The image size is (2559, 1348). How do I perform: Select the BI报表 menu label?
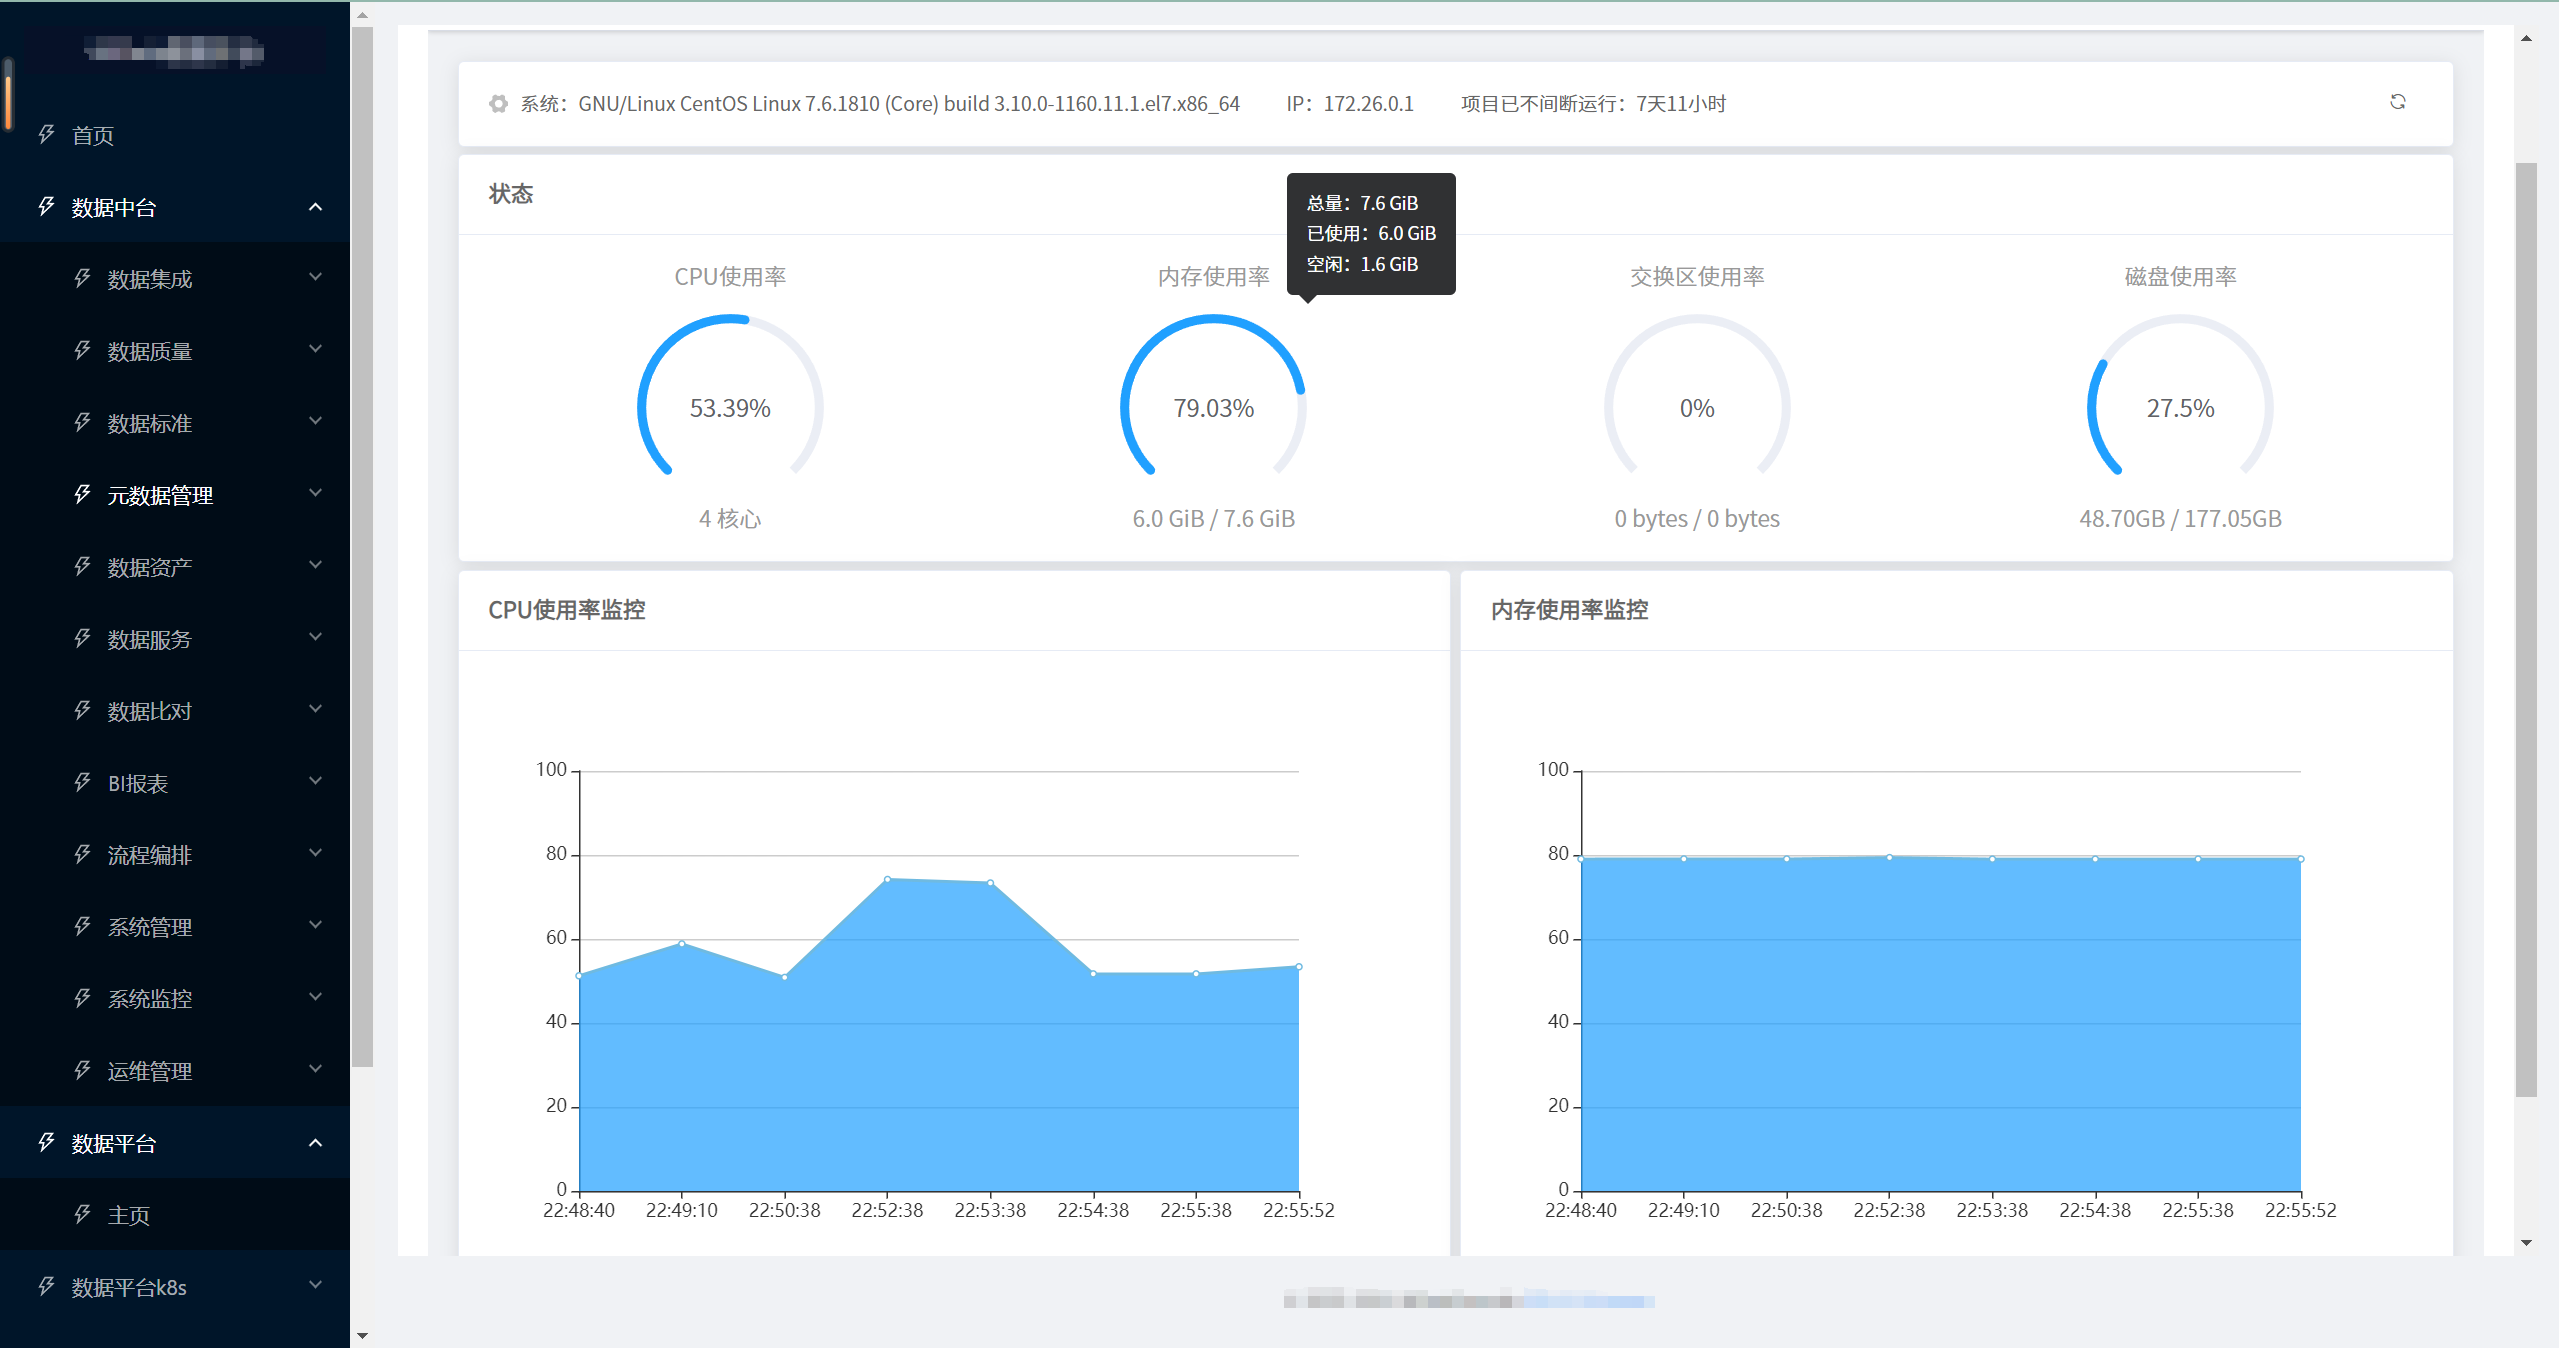tap(138, 783)
